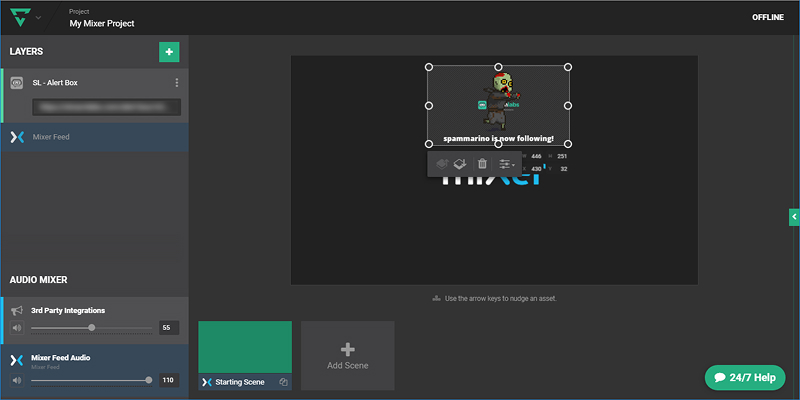This screenshot has height=400, width=800.
Task: Open the SL - Alert Box options menu
Action: coord(177,83)
